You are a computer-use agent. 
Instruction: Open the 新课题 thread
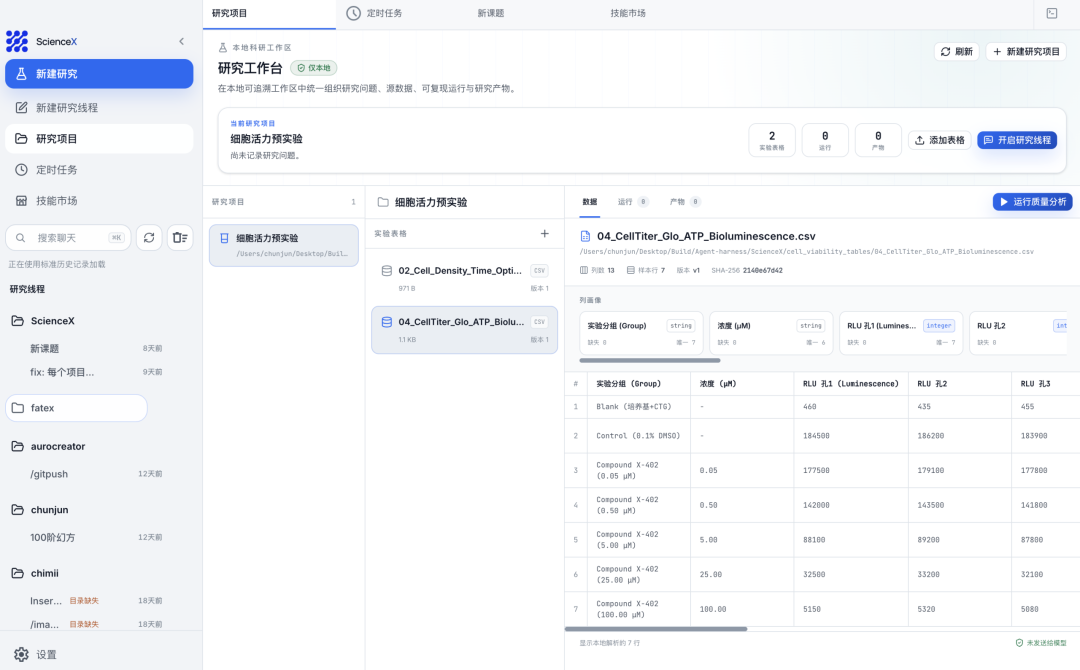click(96, 348)
